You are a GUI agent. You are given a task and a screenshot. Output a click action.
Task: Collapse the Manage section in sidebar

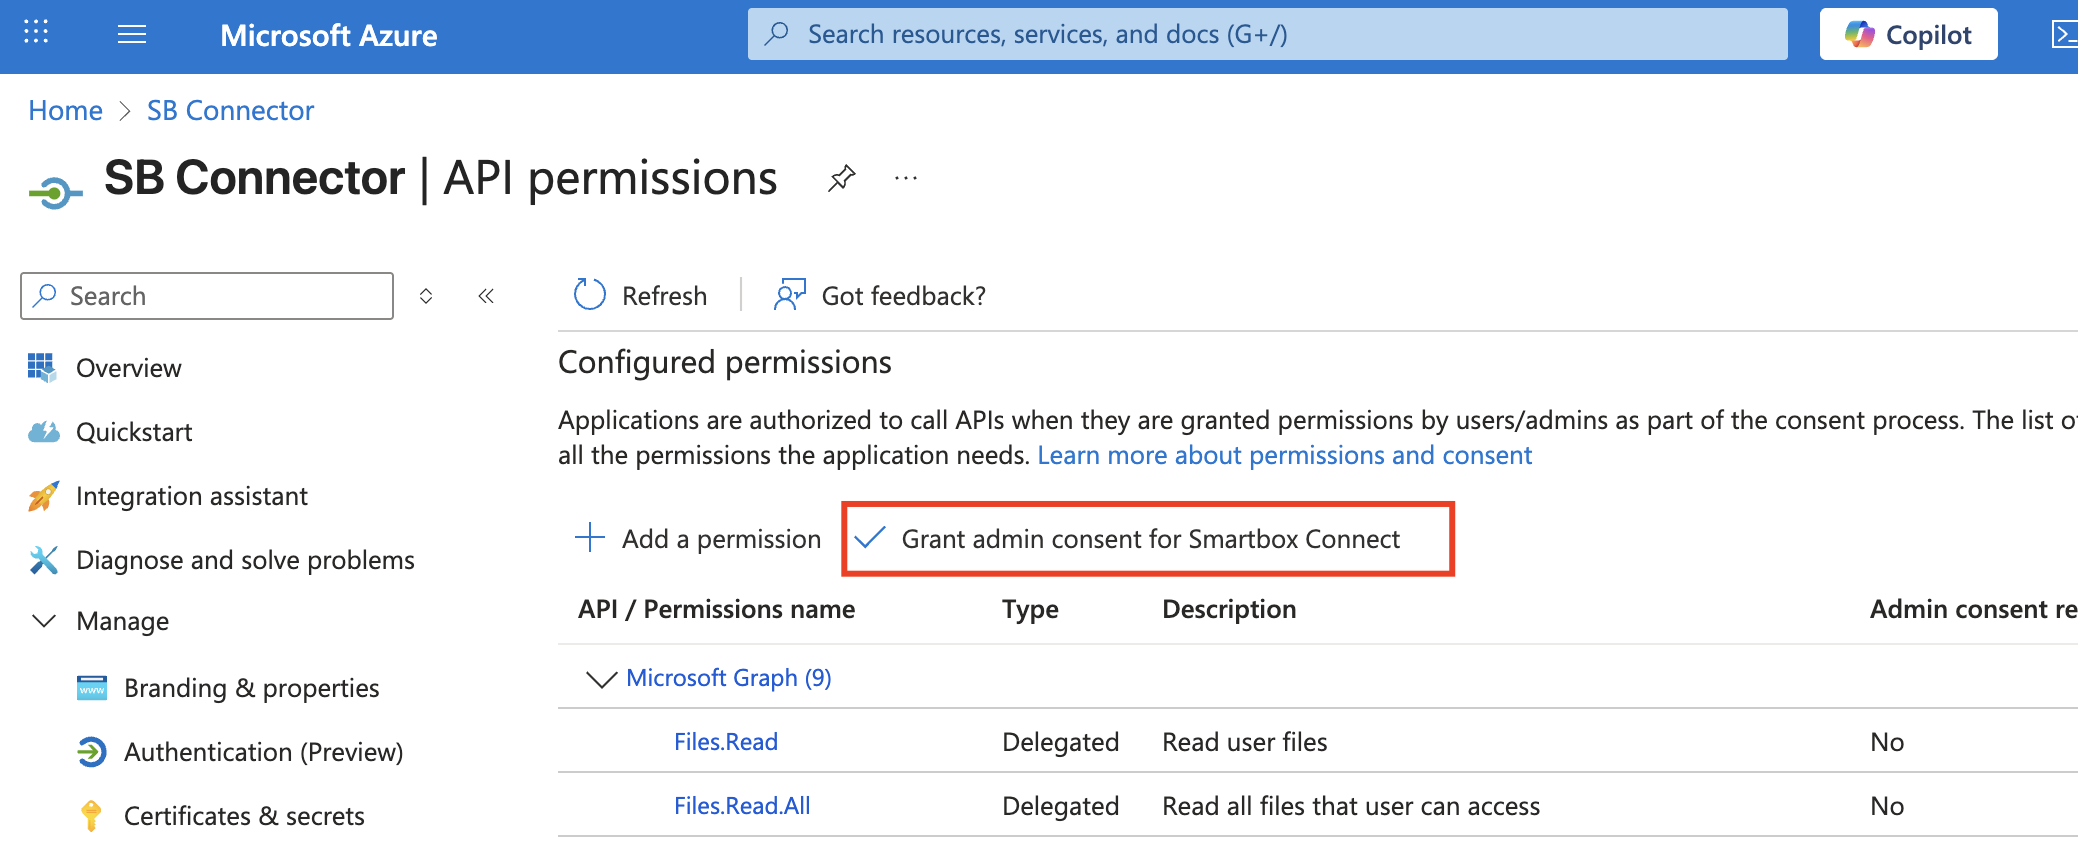44,621
